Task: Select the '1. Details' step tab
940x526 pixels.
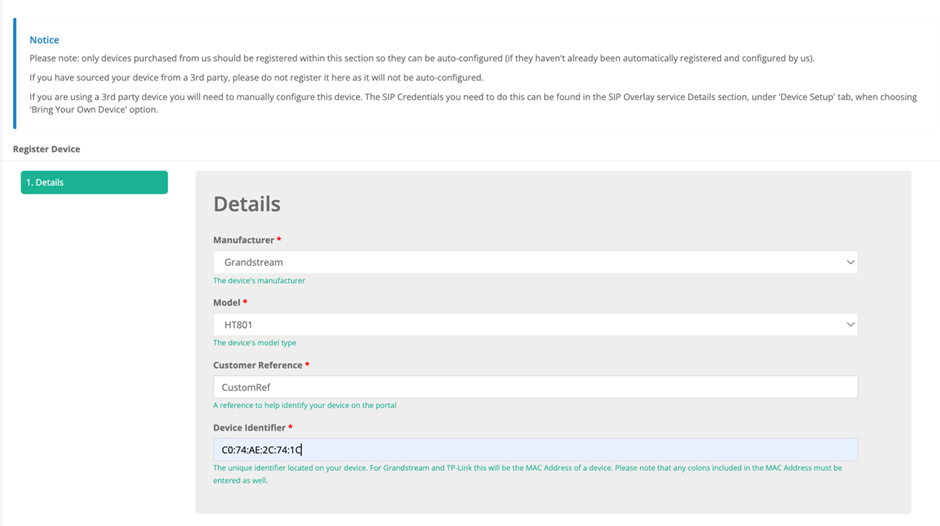Action: tap(94, 182)
